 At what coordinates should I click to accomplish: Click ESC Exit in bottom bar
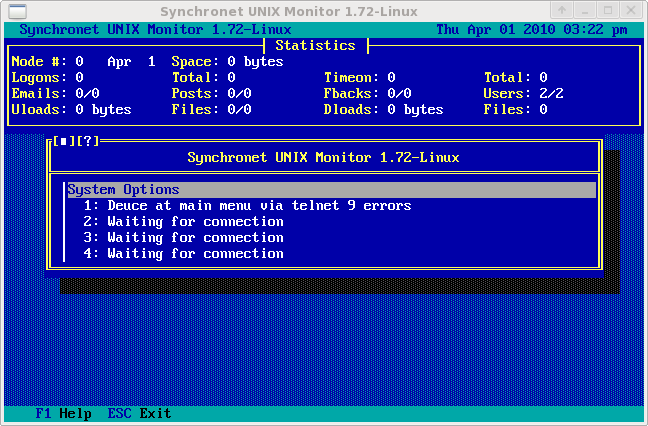(x=139, y=413)
